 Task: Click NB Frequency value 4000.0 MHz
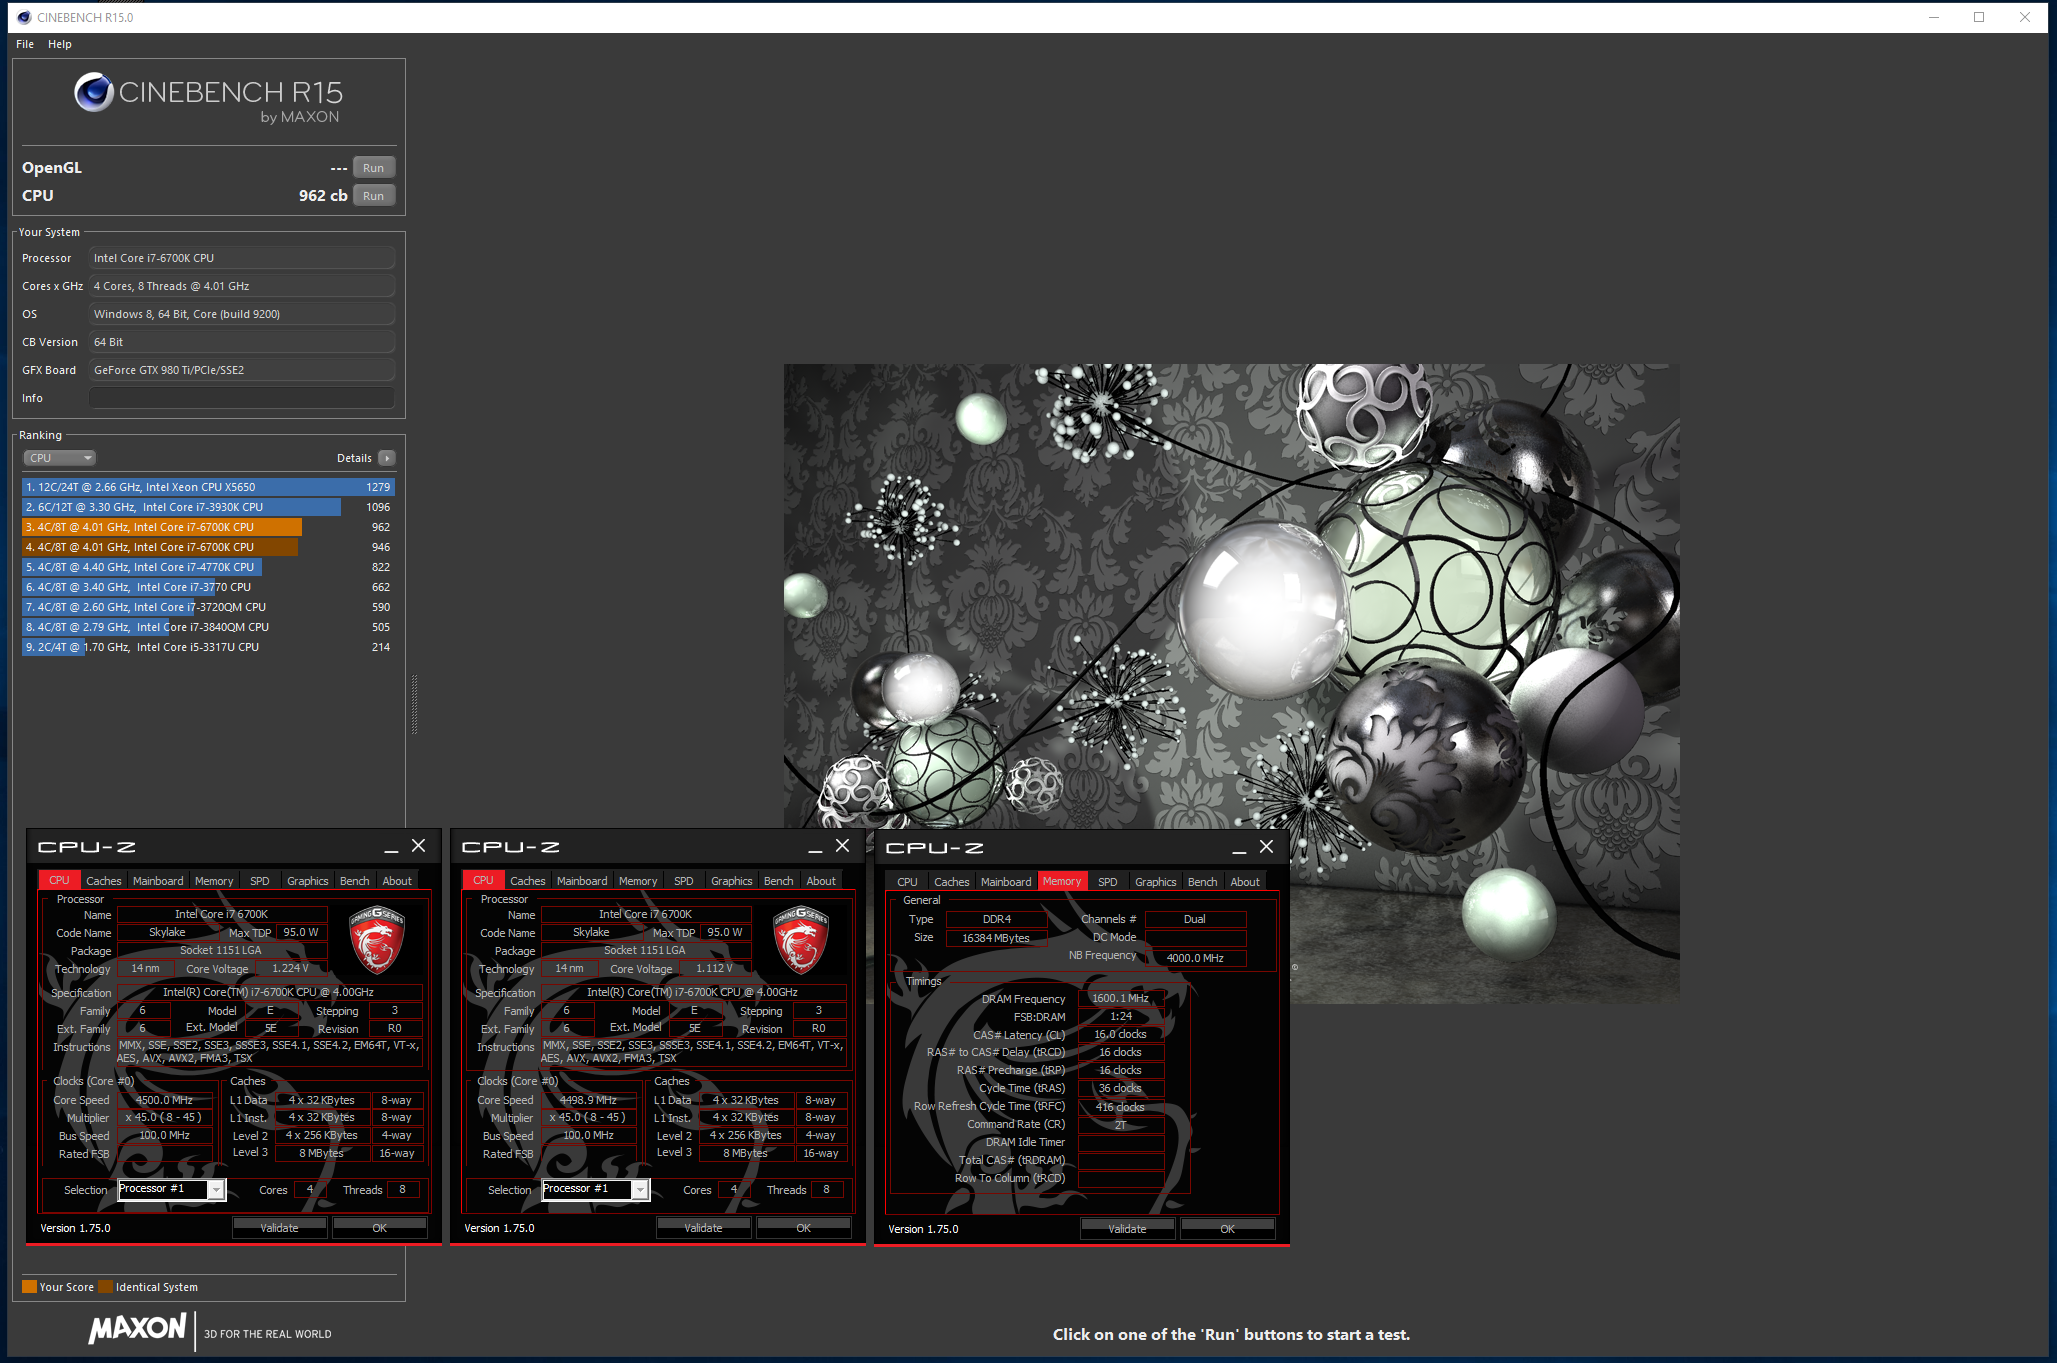(1195, 958)
